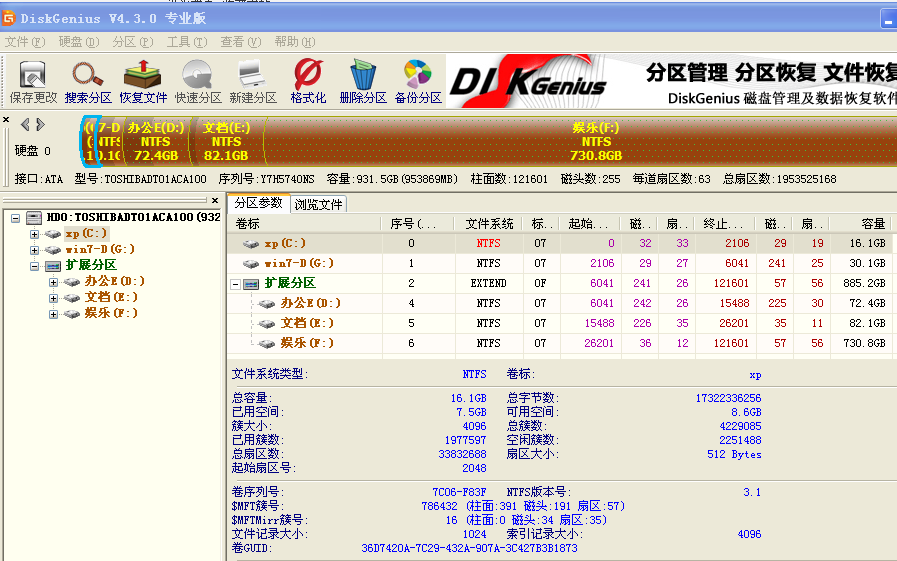The height and width of the screenshot is (561, 897).
Task: Select the 办公E (D:) row in partition table
Action: click(x=559, y=304)
